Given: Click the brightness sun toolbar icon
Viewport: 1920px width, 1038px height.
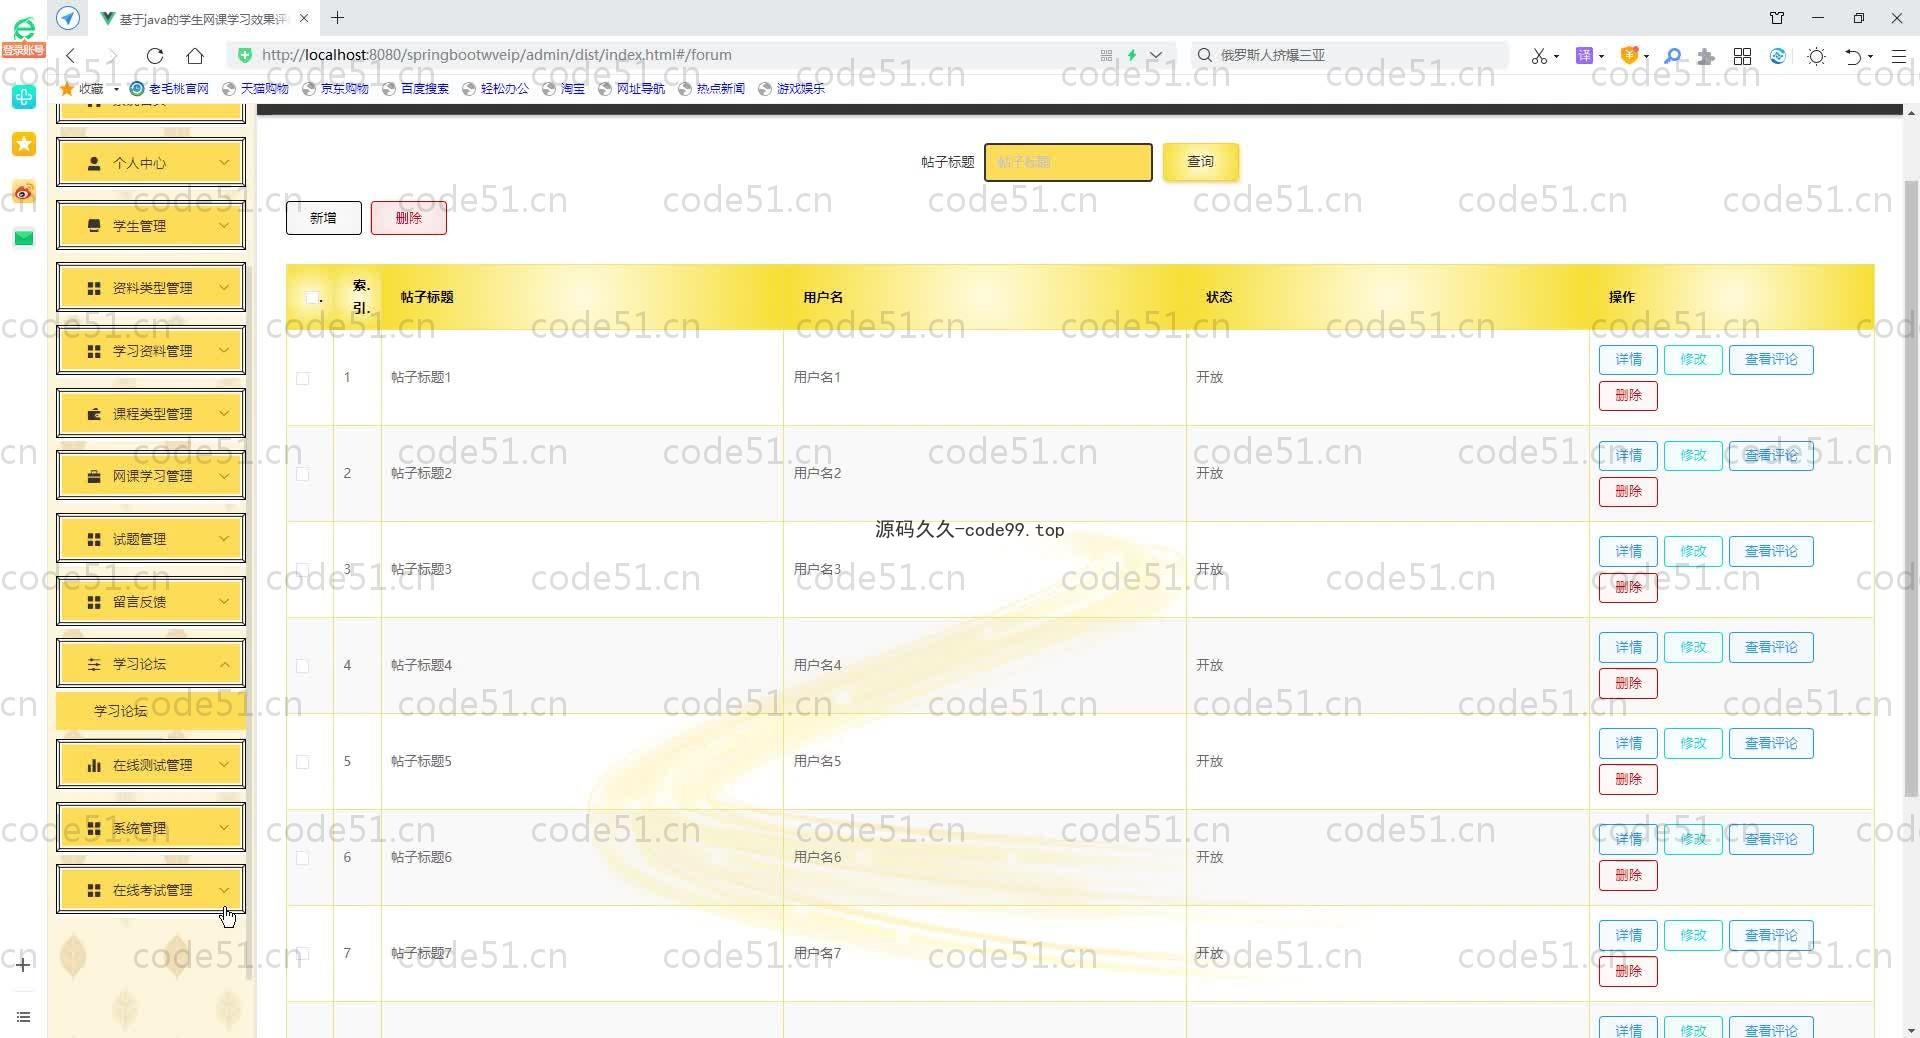Looking at the screenshot, I should point(1817,56).
